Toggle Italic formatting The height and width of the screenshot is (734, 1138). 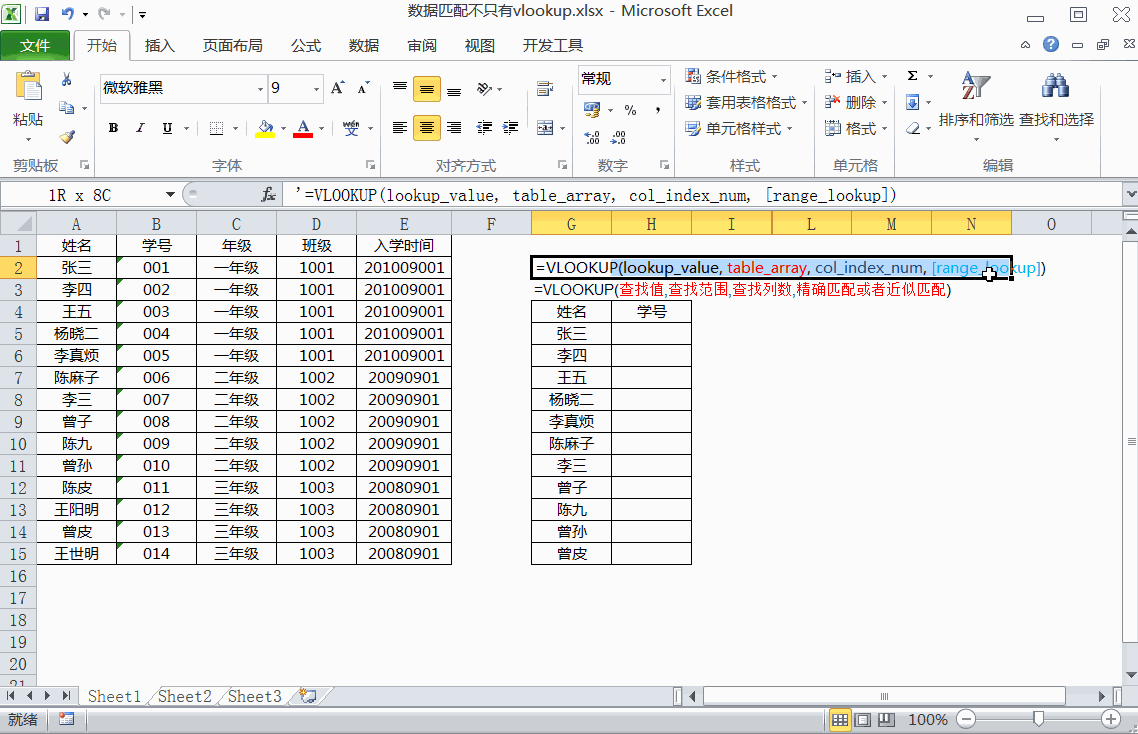(x=140, y=129)
